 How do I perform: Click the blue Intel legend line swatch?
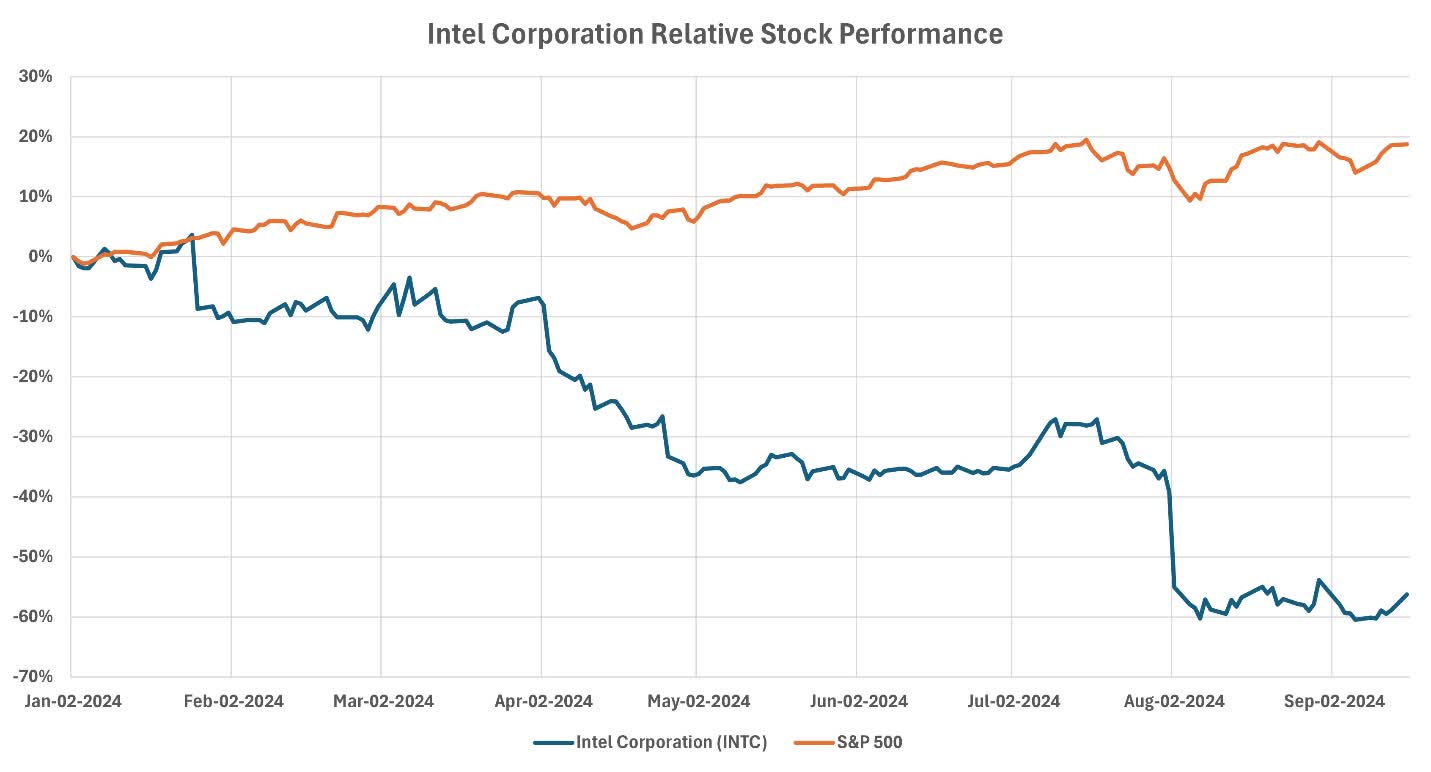[552, 742]
